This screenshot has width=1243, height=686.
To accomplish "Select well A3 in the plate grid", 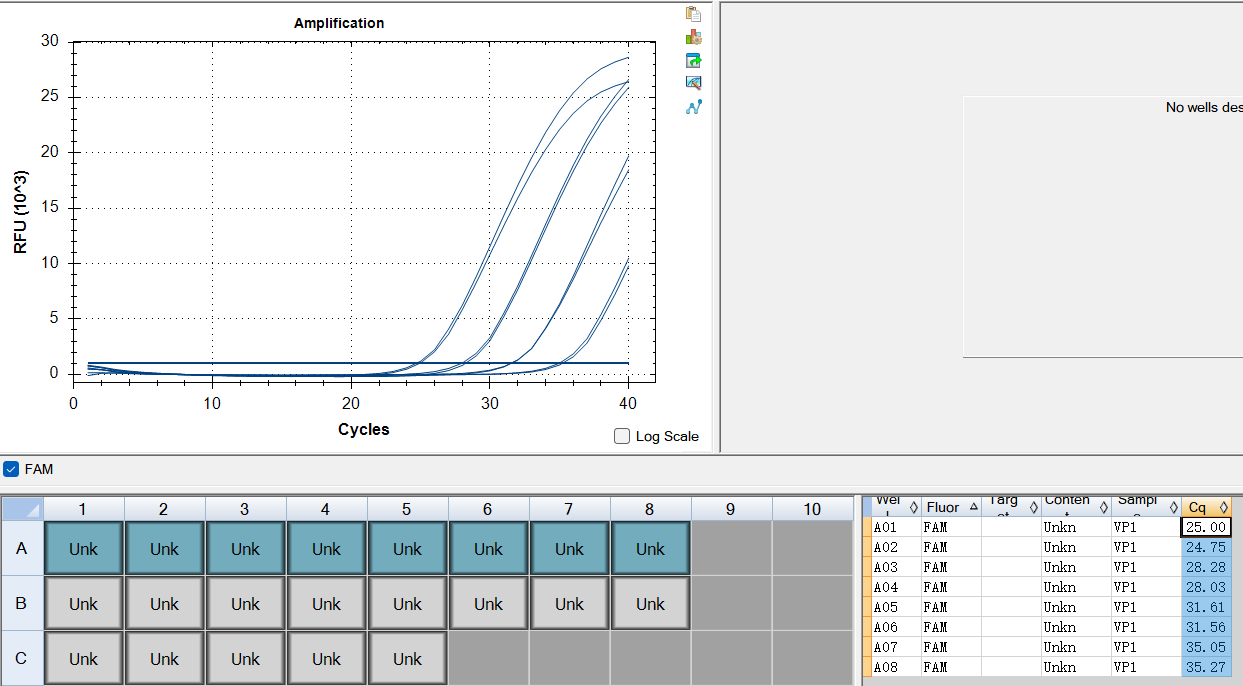I will tap(246, 549).
